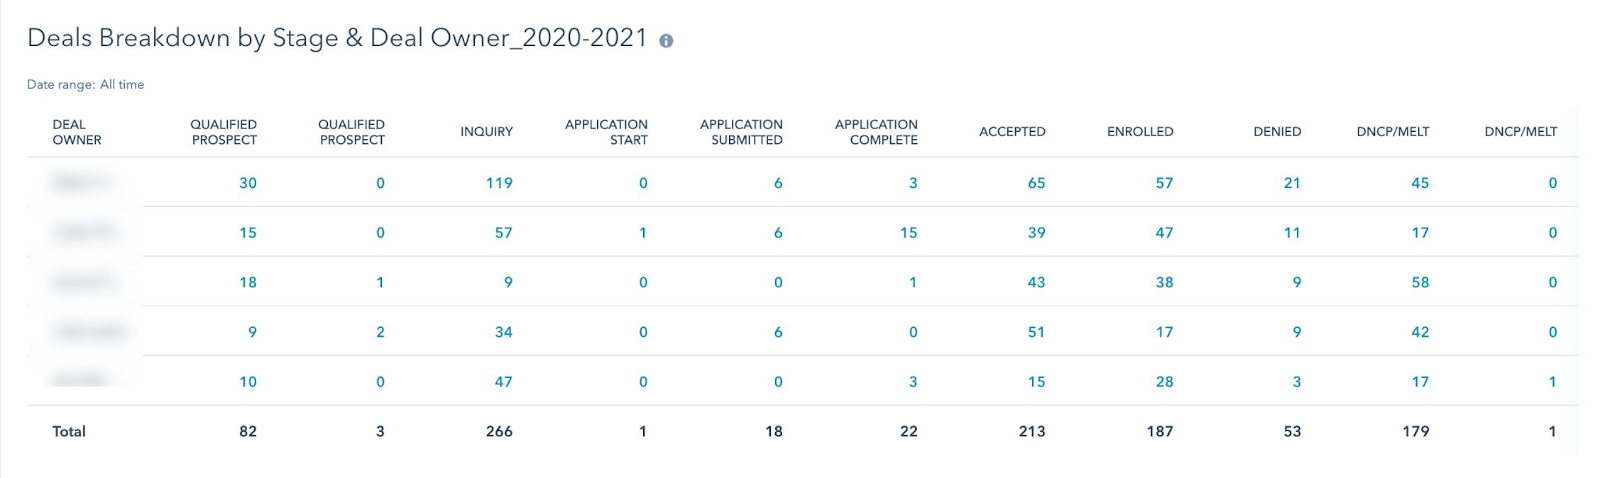Screen dimensions: 1600x478
Task: Click the info icon beside the report title
Action: [x=666, y=41]
